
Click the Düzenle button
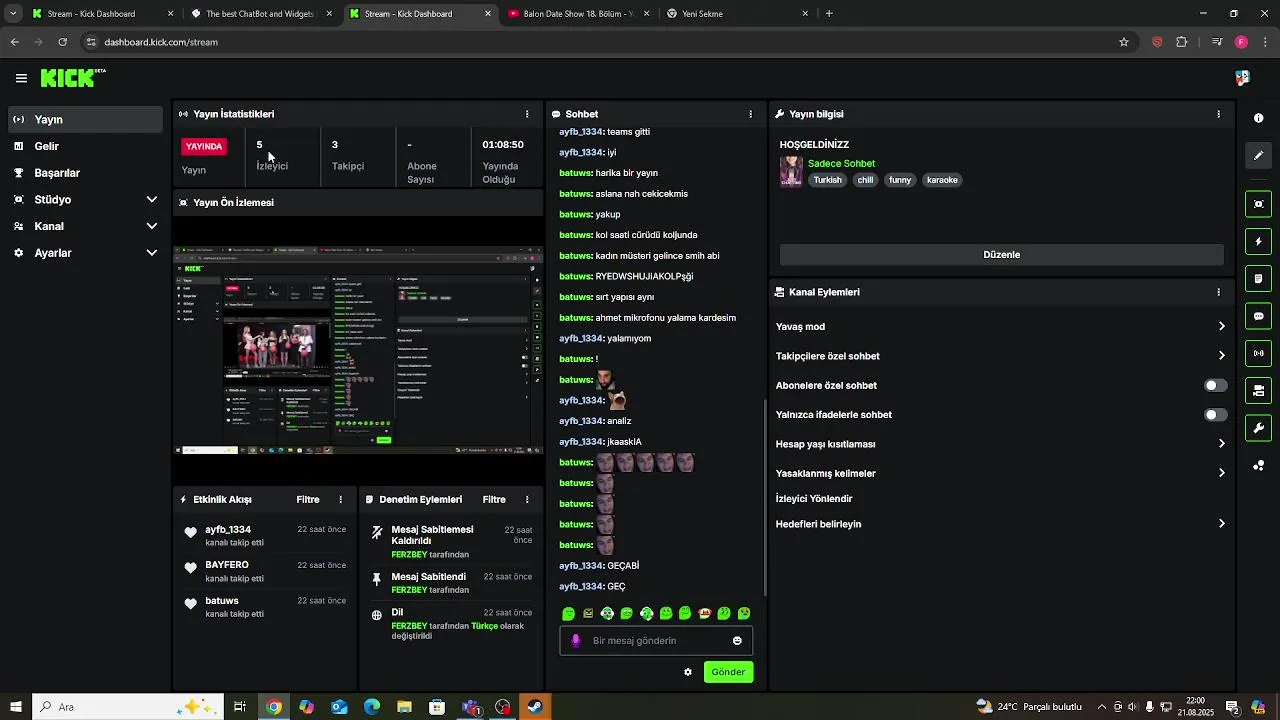pos(1001,255)
